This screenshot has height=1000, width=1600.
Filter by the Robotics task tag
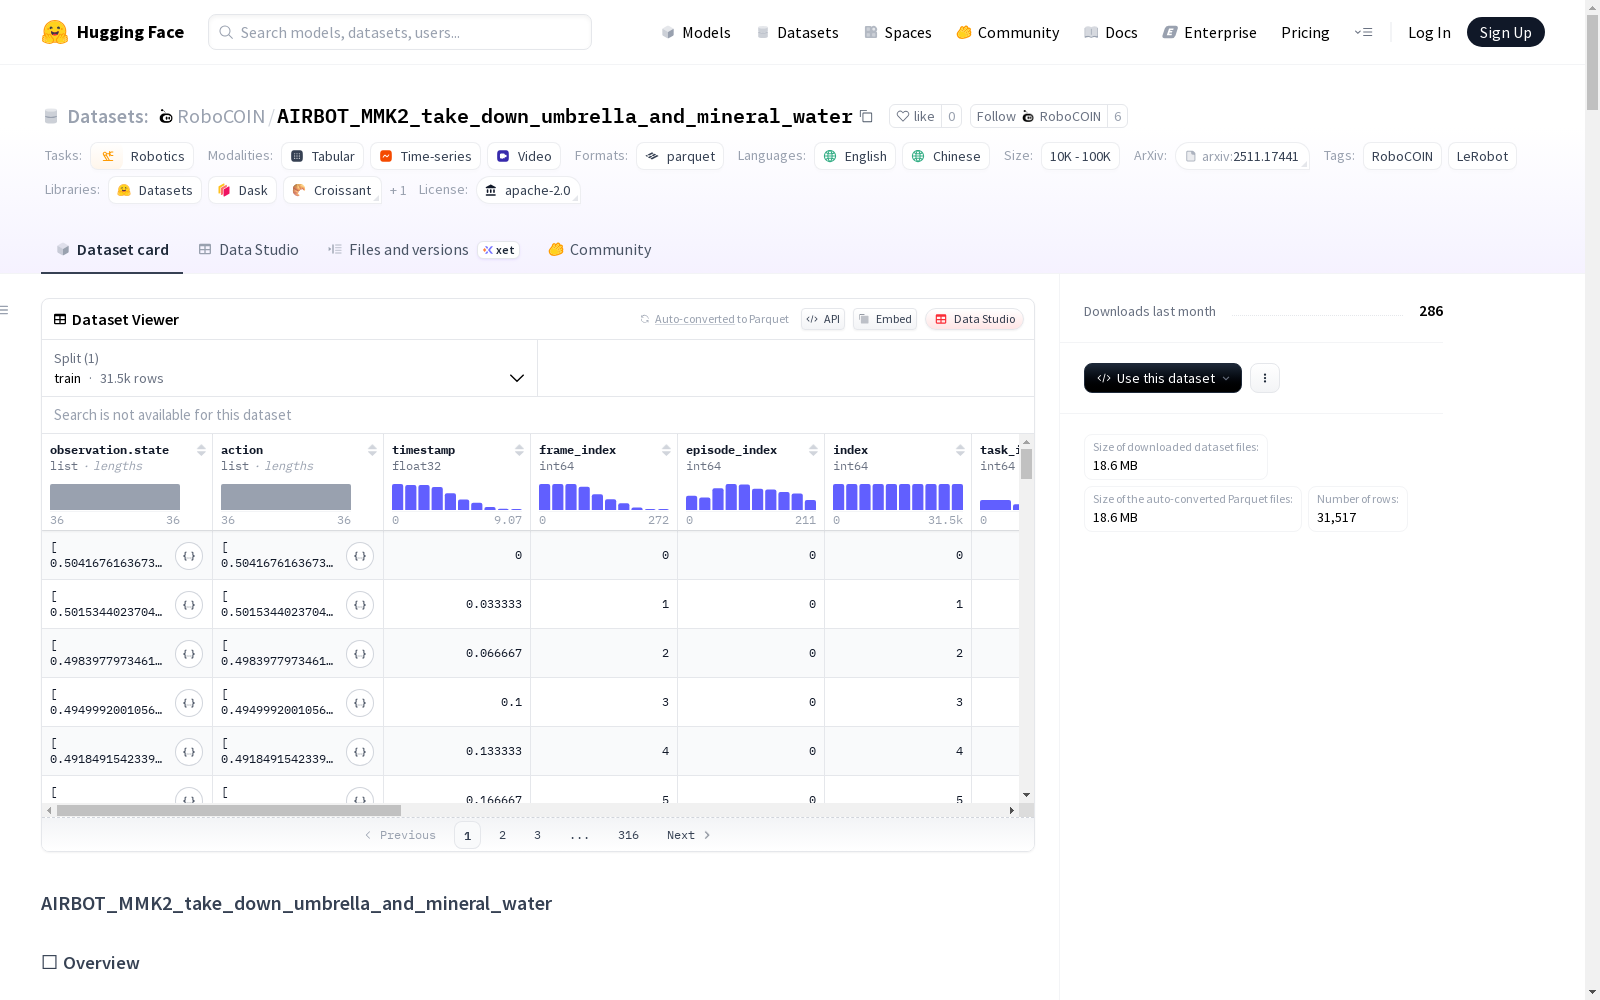click(x=142, y=156)
